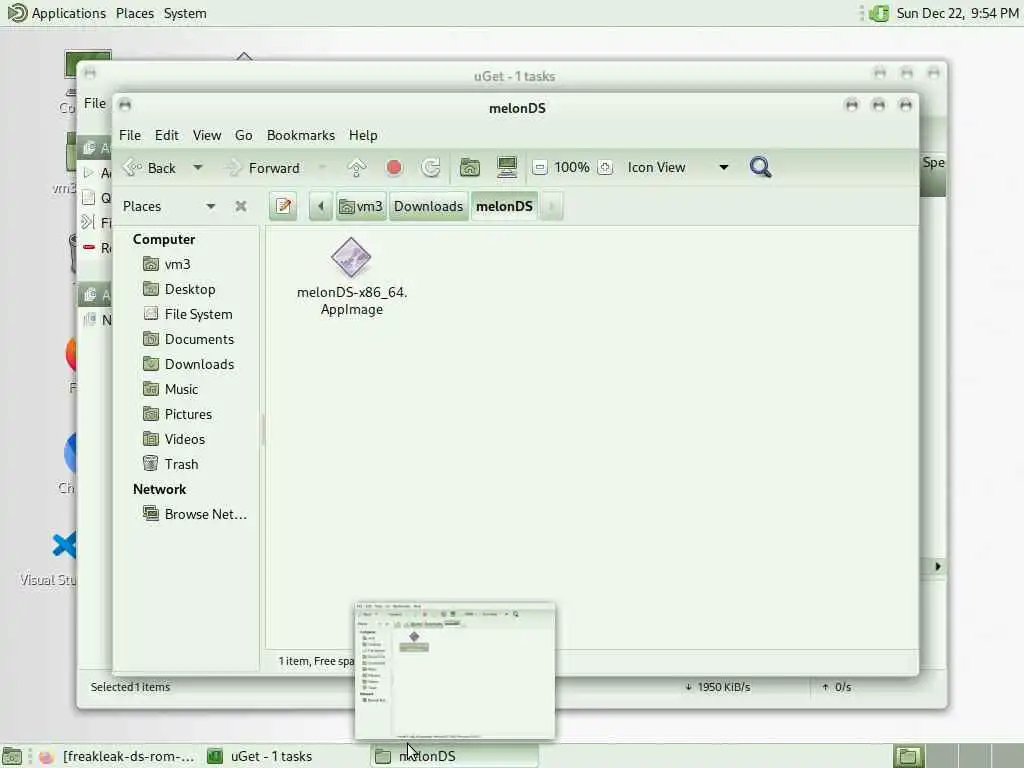
Task: Click the uGet download speed 1950 KiB/s
Action: 718,687
